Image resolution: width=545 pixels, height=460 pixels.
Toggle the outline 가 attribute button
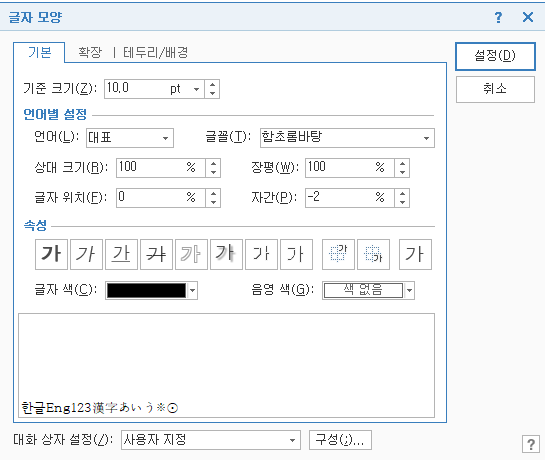192,254
